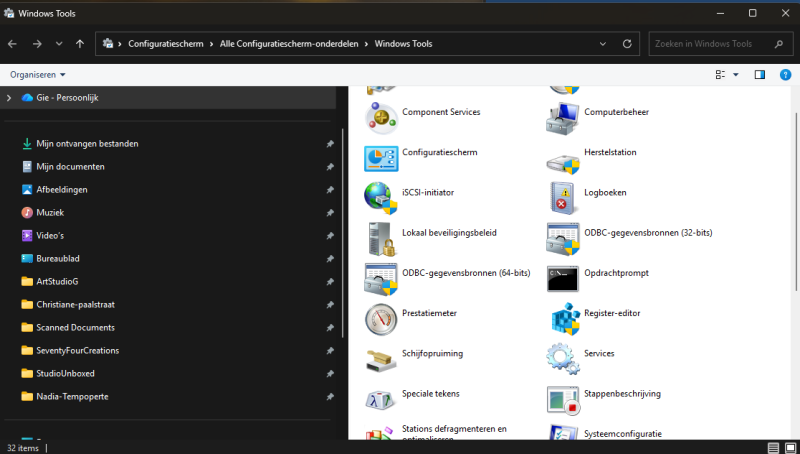Open the view options dropdown arrow

pos(736,75)
